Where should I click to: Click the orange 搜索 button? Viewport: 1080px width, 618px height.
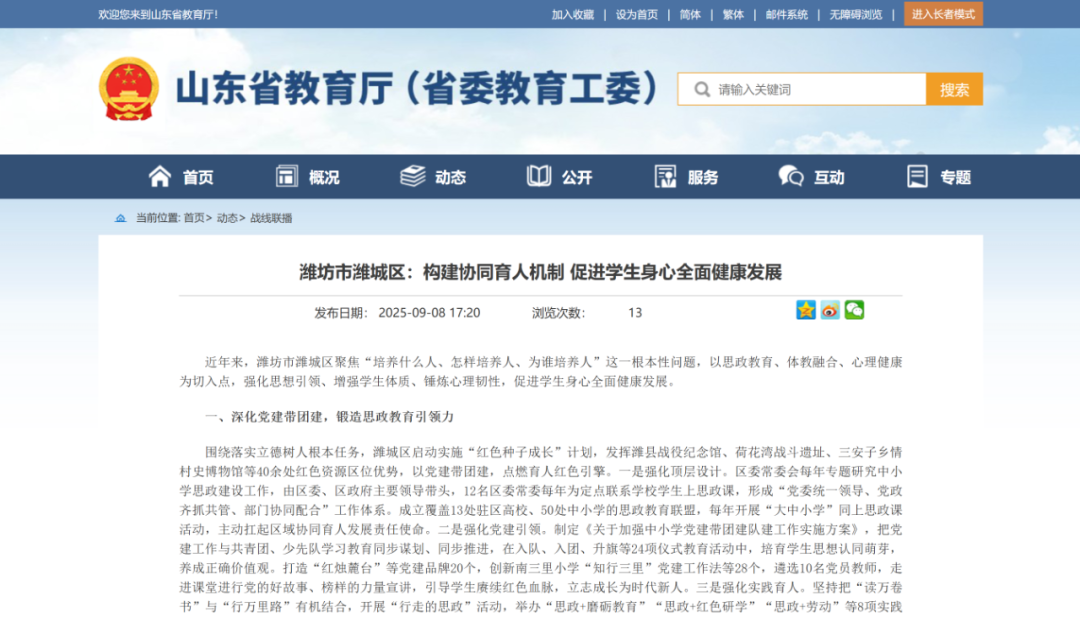955,90
